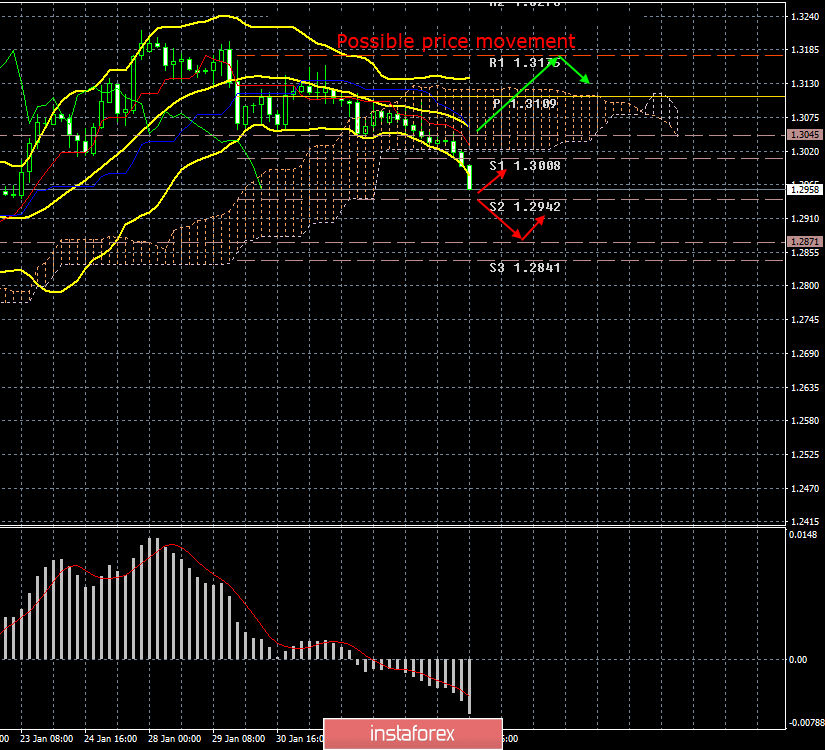Click the 1.3020 price axis label

805,152
